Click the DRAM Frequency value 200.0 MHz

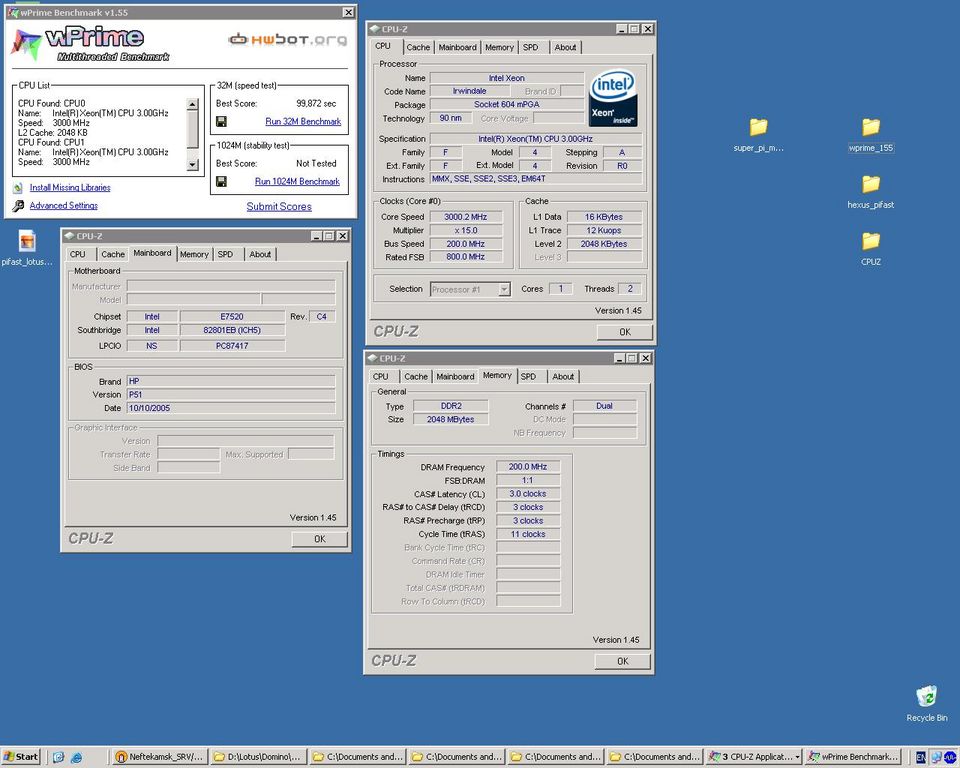(x=528, y=467)
